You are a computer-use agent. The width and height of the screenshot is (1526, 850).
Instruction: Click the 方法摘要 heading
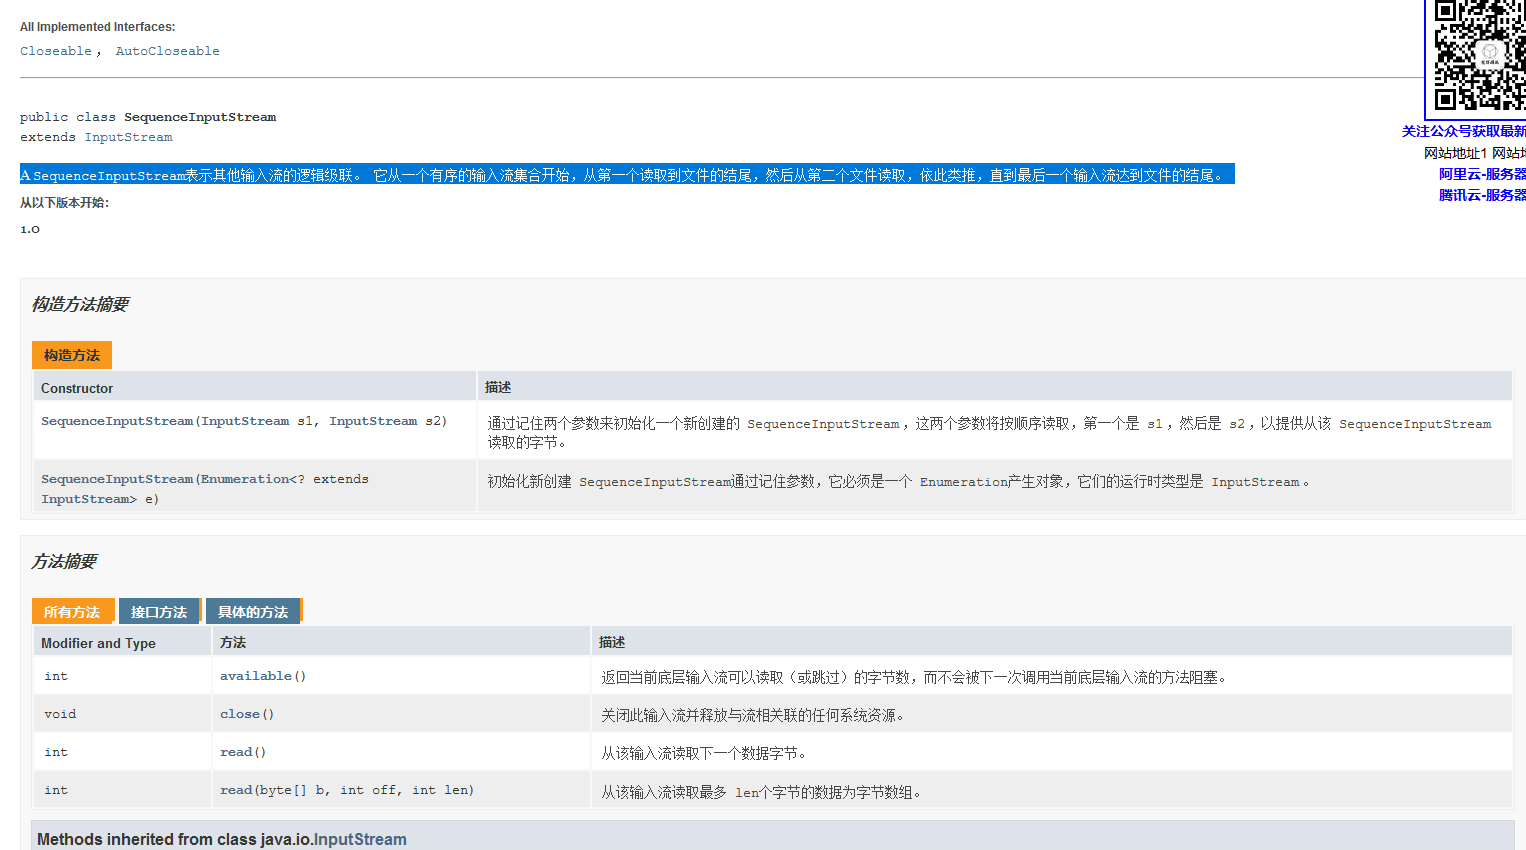tap(64, 561)
